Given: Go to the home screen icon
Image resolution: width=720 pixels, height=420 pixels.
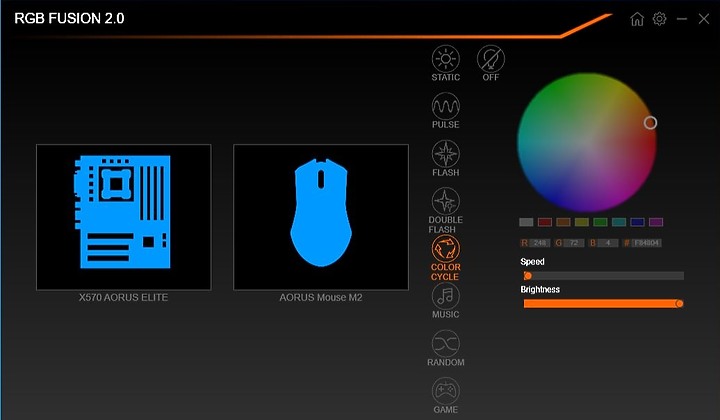Looking at the screenshot, I should (637, 19).
